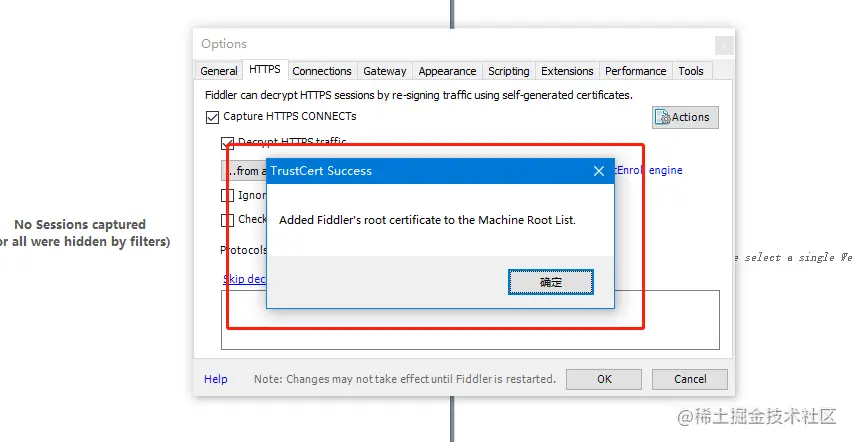Open the Gateway tab
This screenshot has height=442, width=852.
(385, 71)
